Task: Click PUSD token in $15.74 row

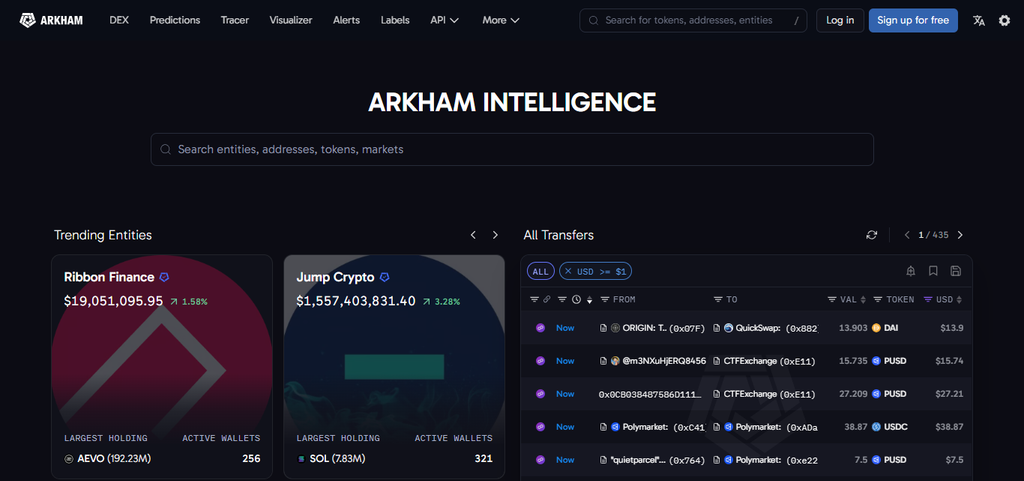Action: click(889, 361)
